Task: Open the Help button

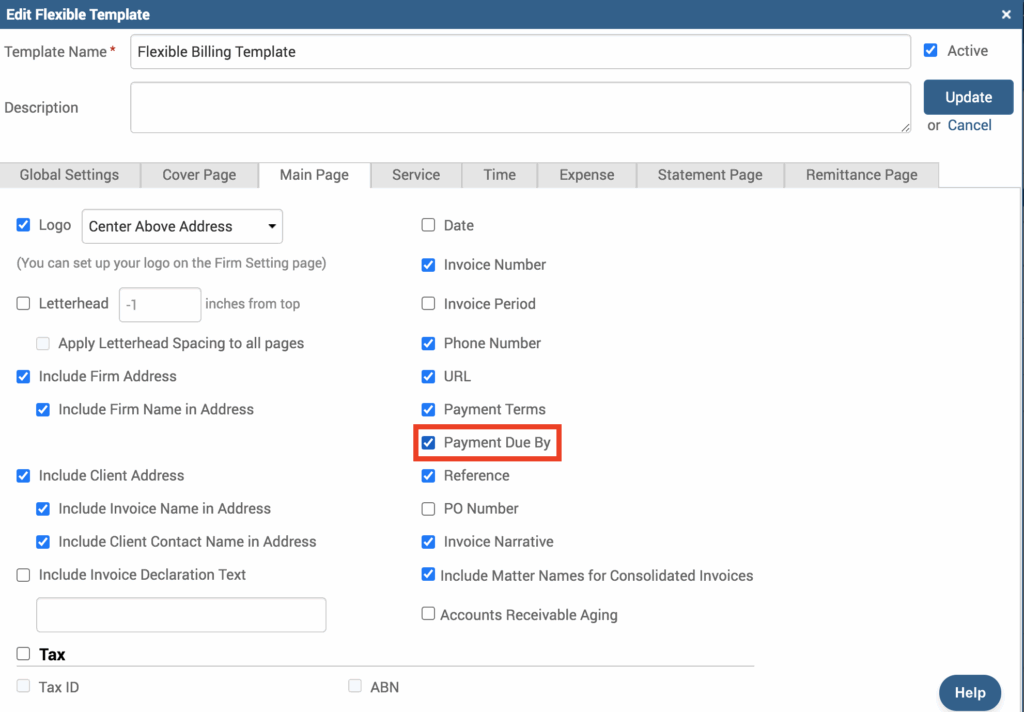Action: [969, 692]
